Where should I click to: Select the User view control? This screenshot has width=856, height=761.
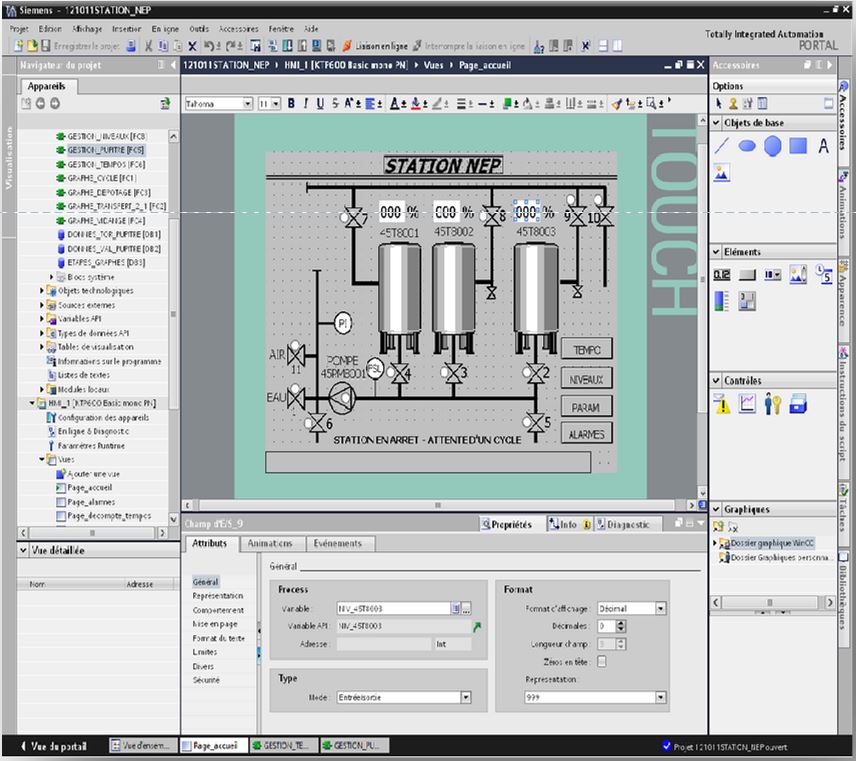[772, 404]
